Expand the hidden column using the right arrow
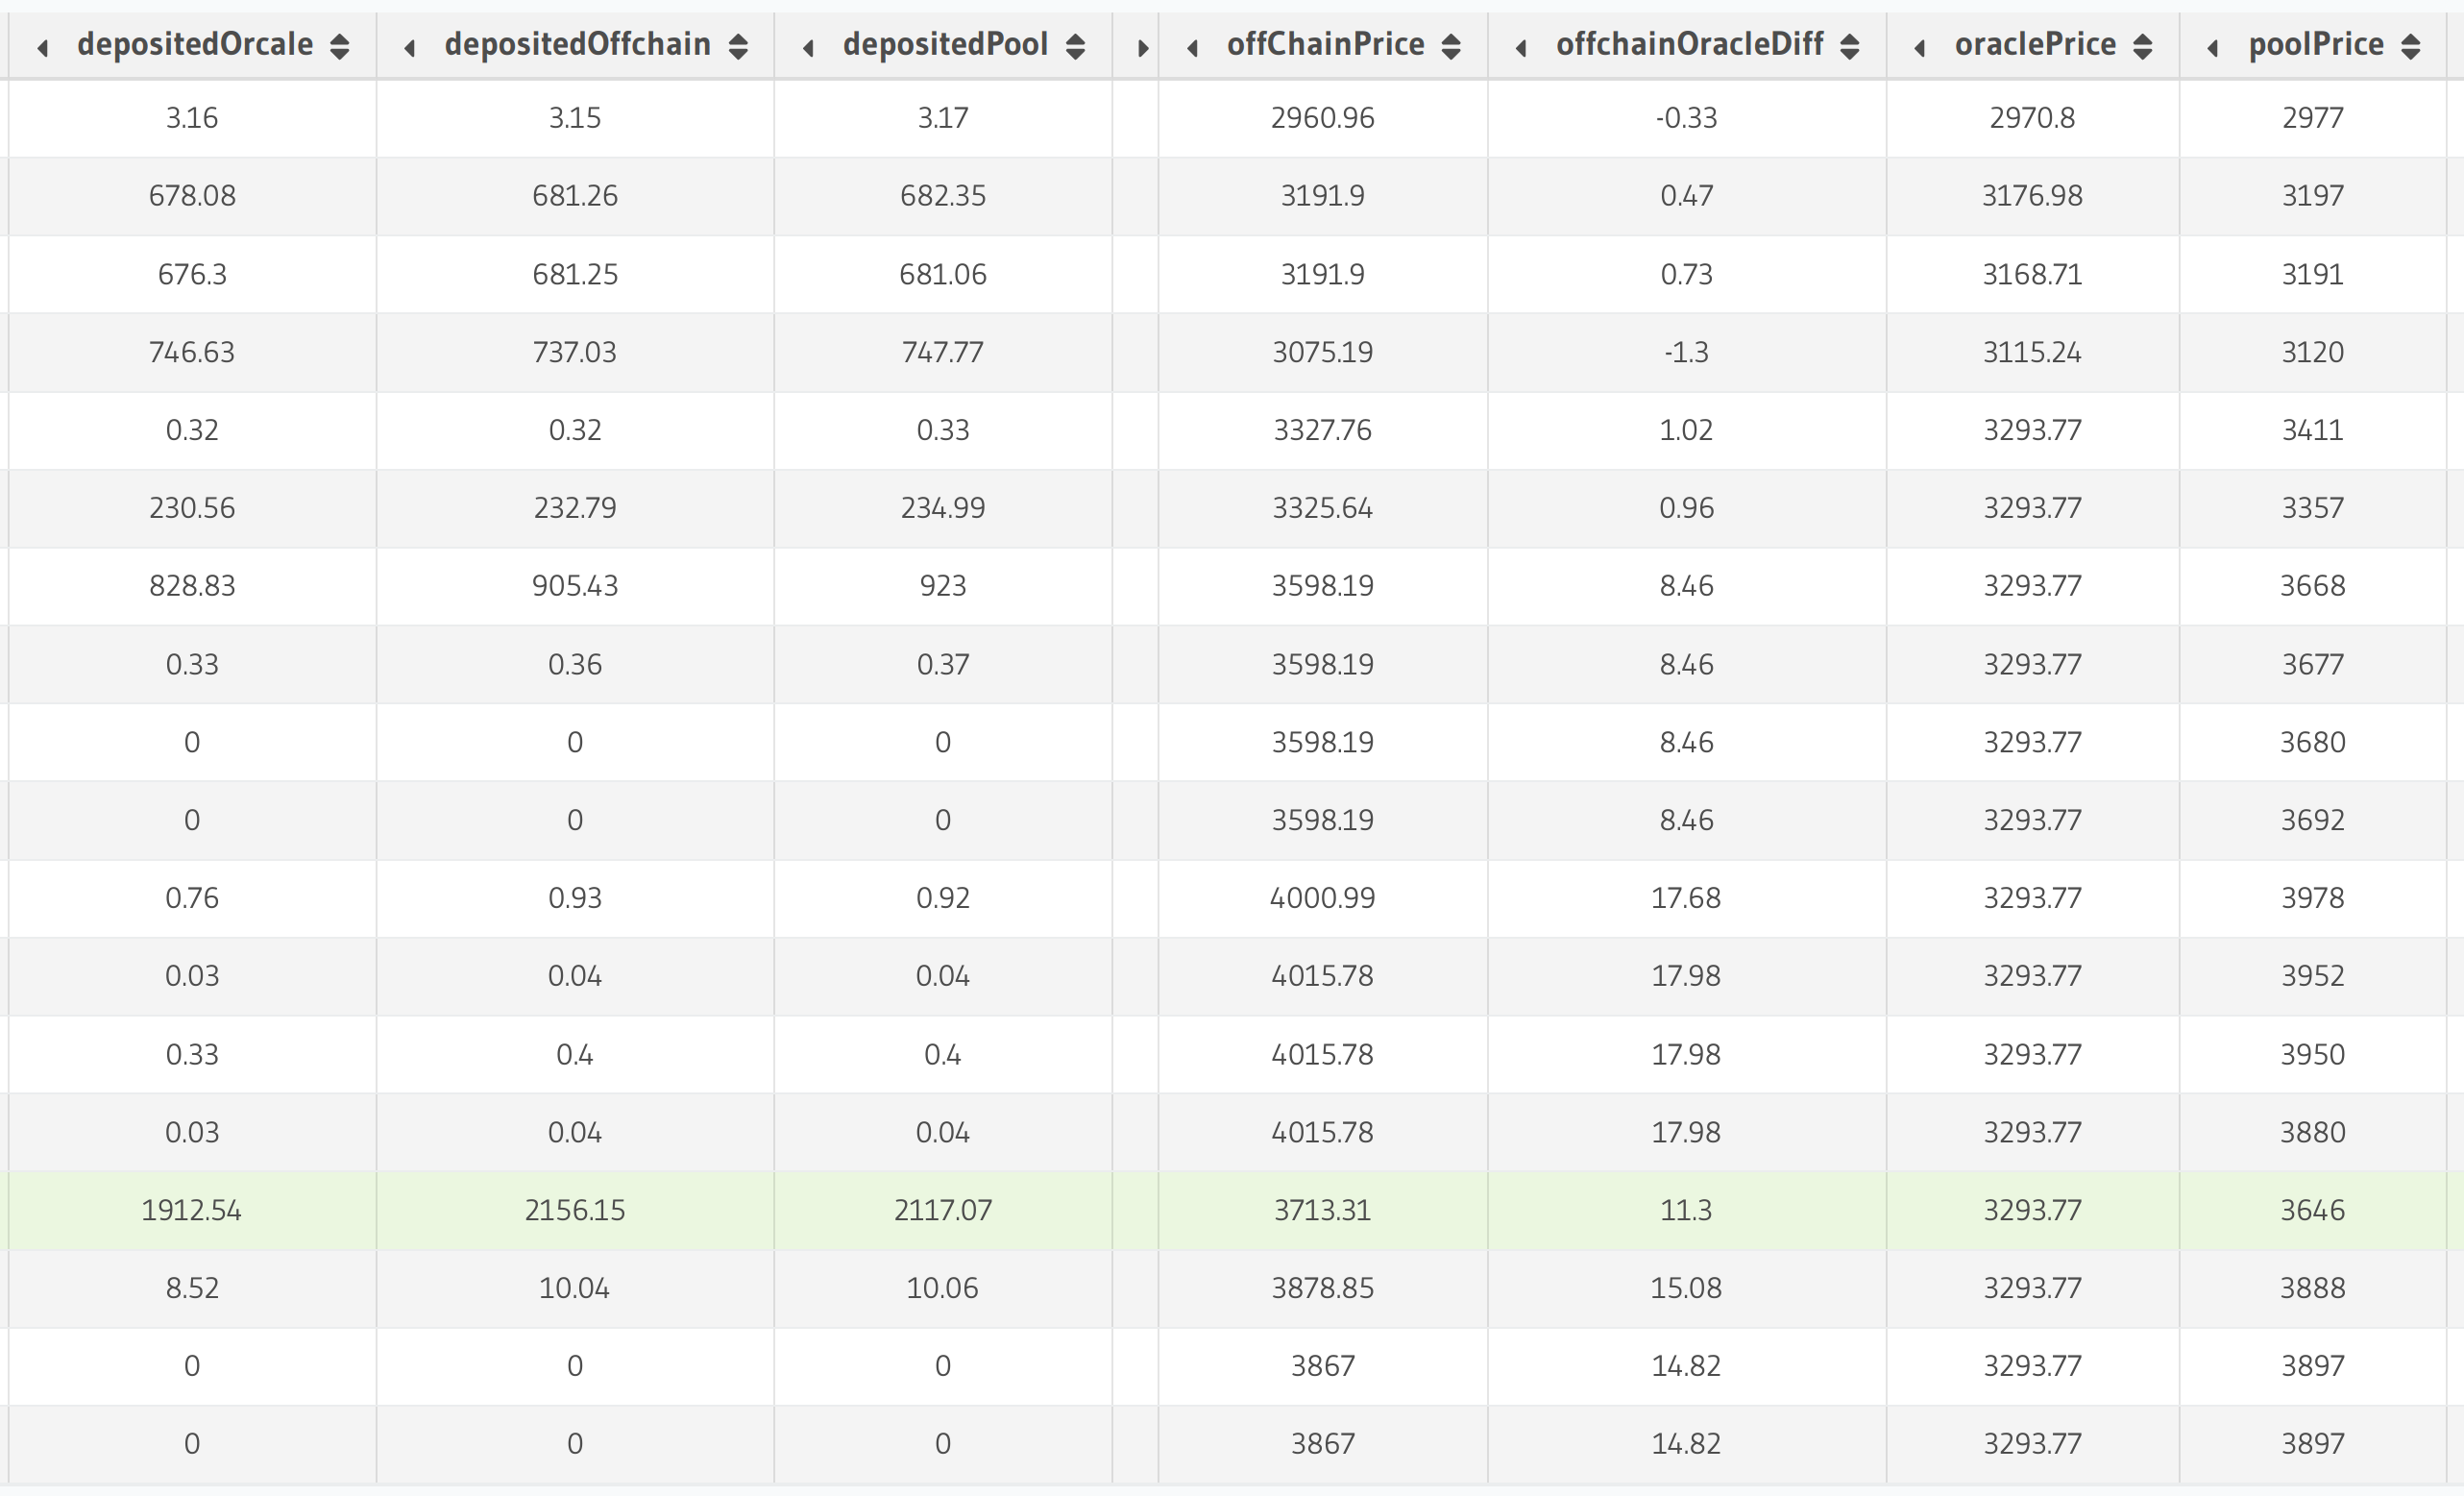 coord(1141,44)
